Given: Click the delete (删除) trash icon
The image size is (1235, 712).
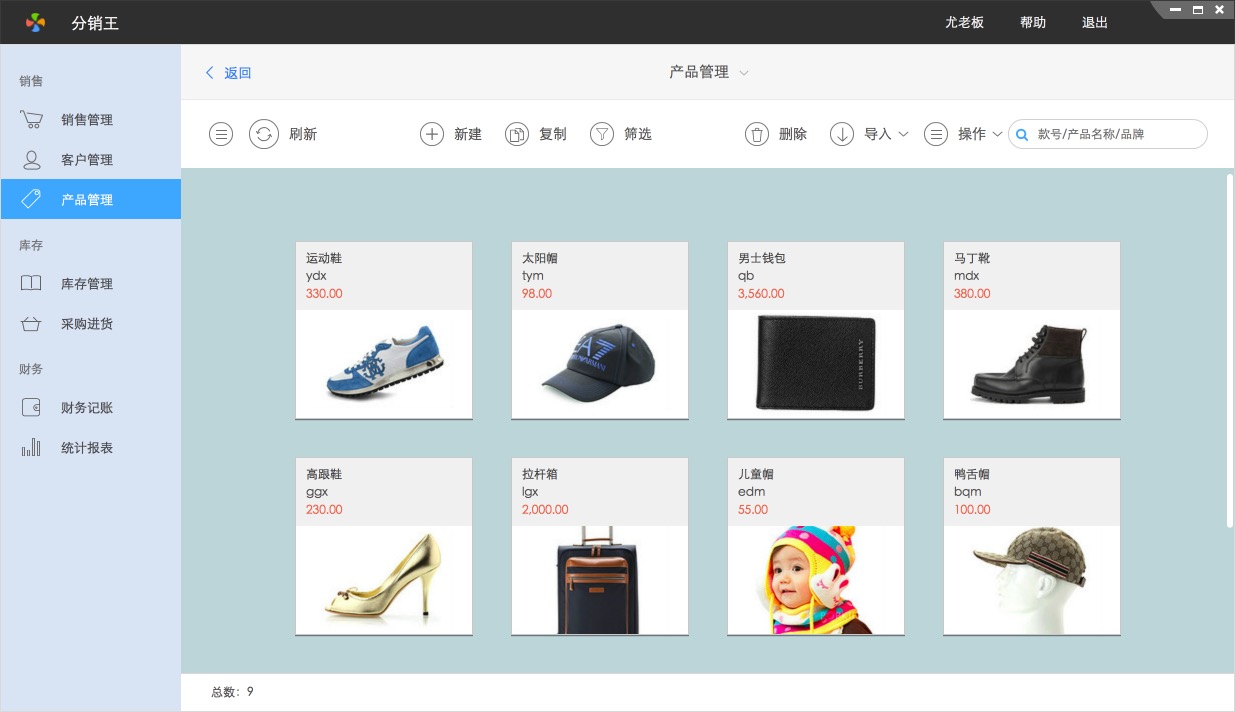Looking at the screenshot, I should pos(757,134).
